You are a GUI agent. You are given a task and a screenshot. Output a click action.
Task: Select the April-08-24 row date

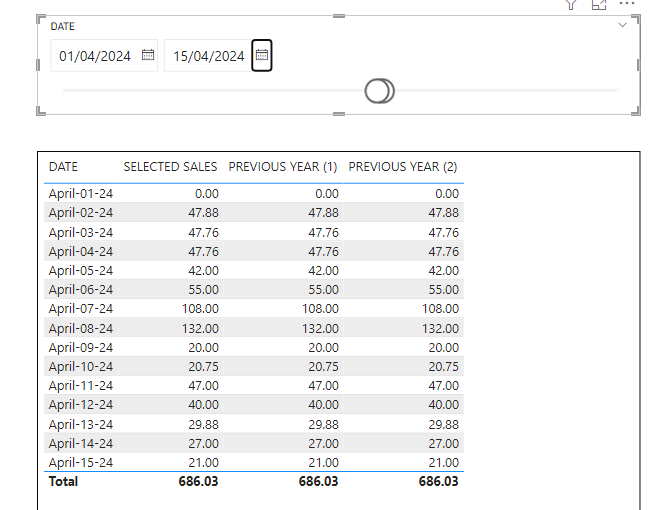81,328
